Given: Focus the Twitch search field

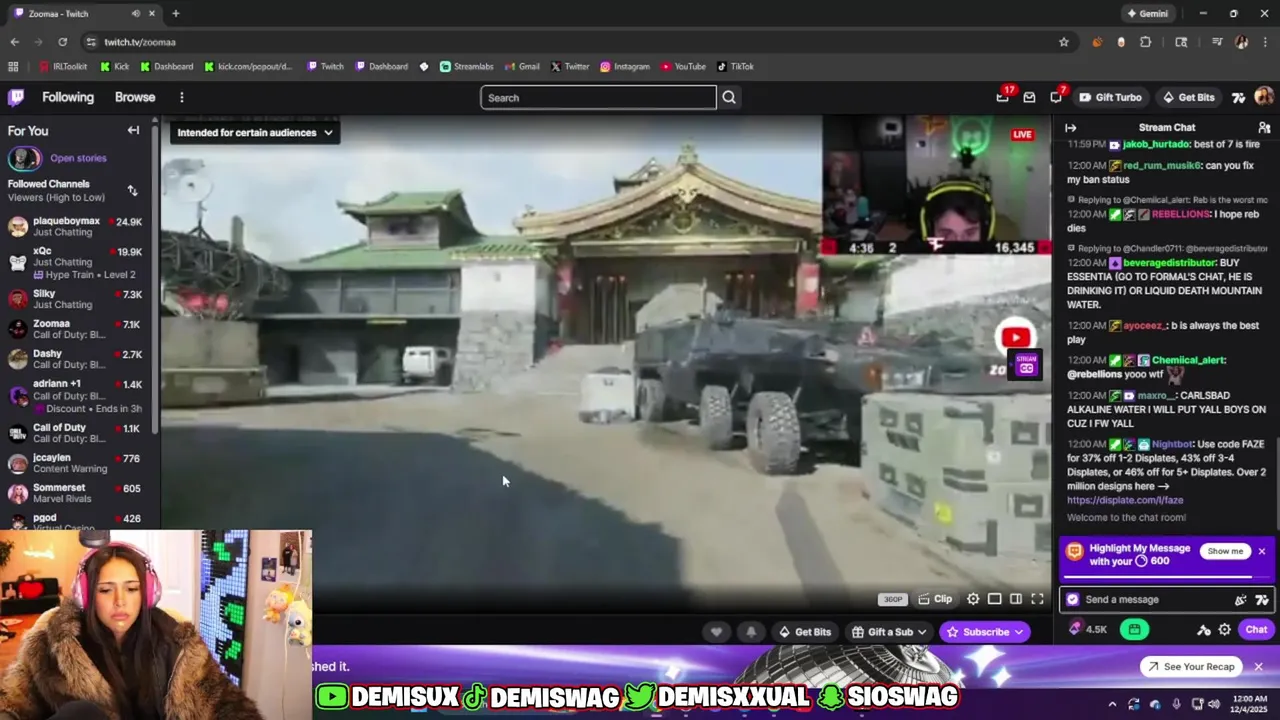Looking at the screenshot, I should [x=598, y=97].
